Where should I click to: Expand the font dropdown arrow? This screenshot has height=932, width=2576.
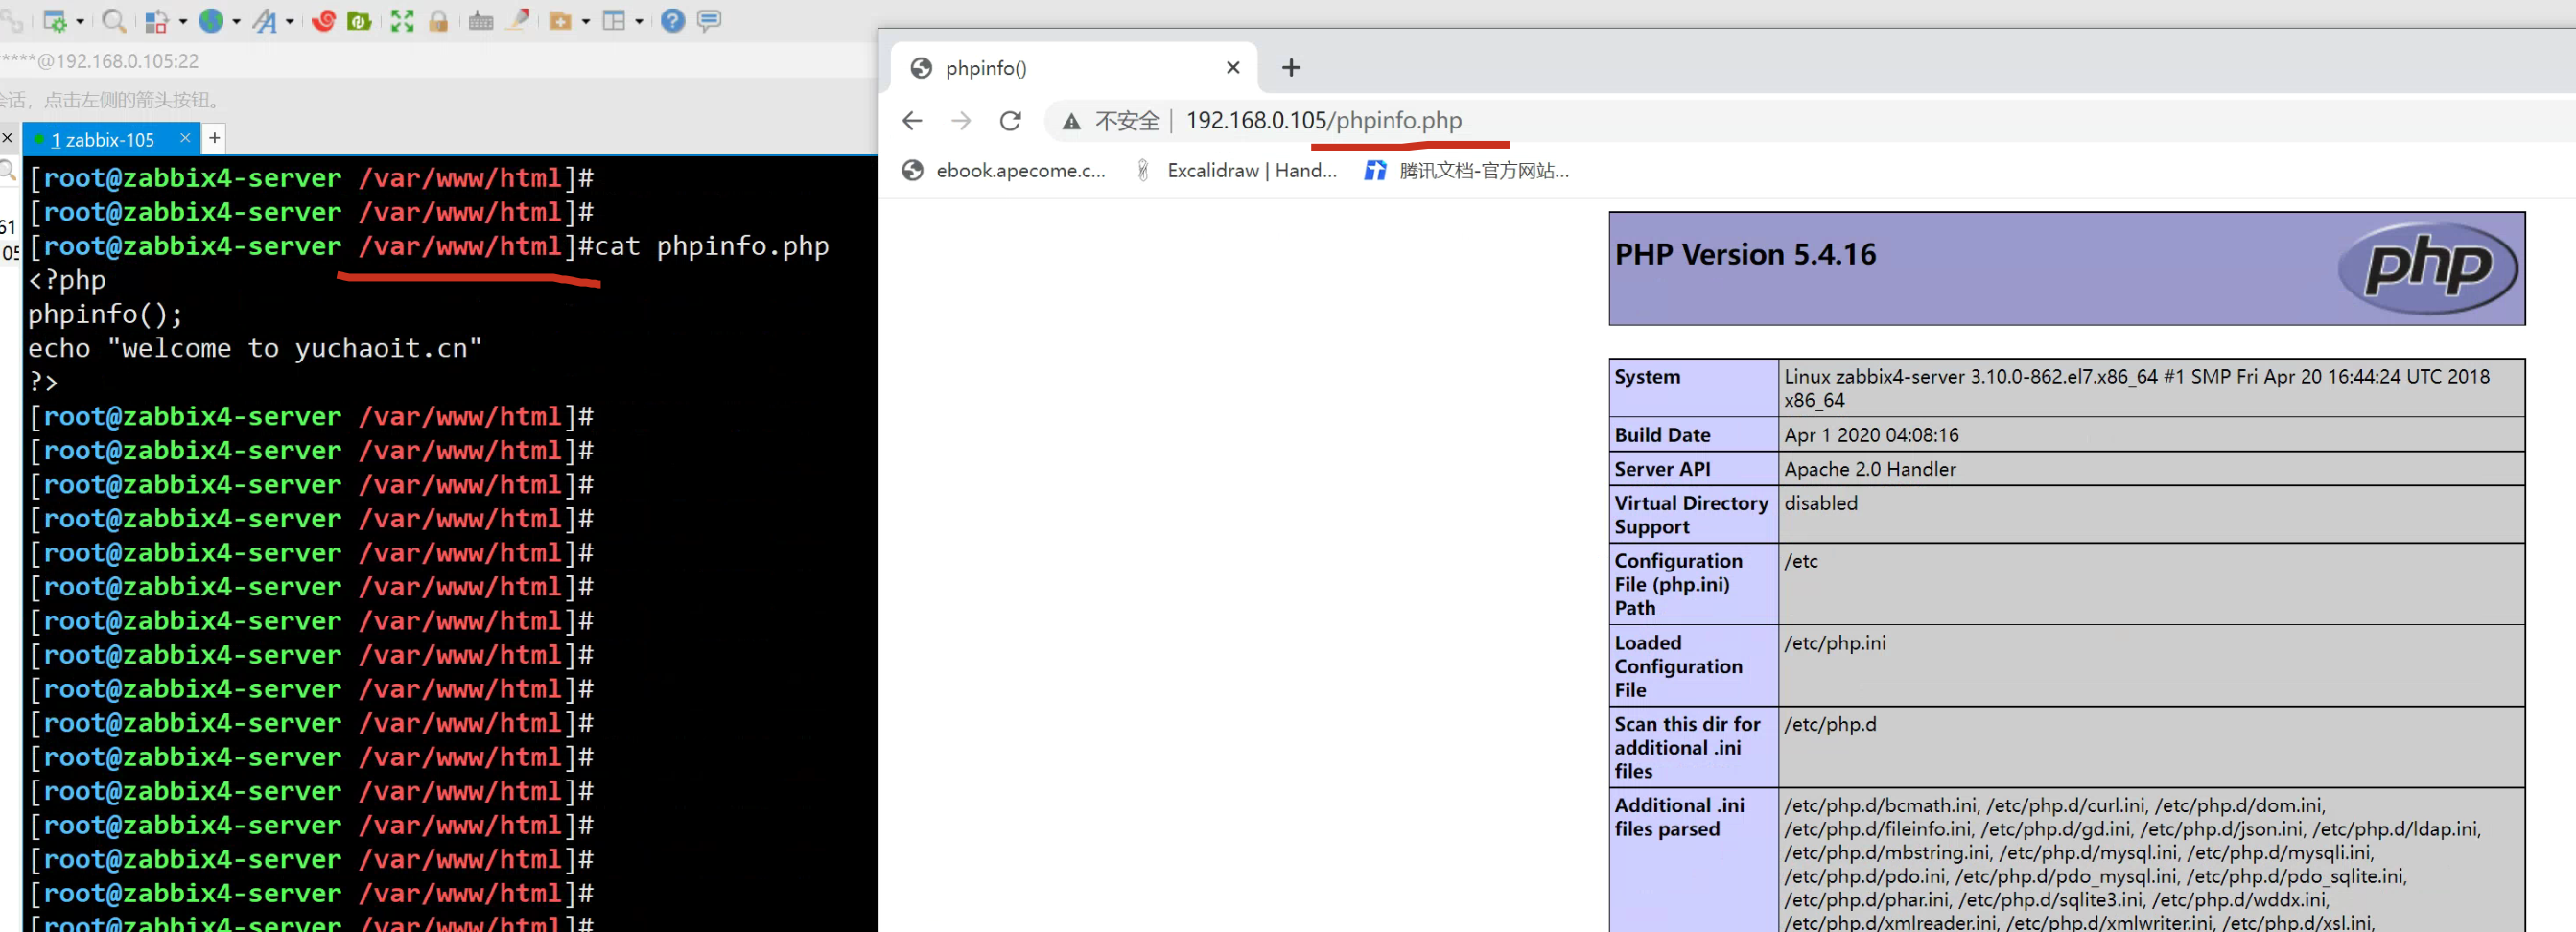(x=290, y=22)
